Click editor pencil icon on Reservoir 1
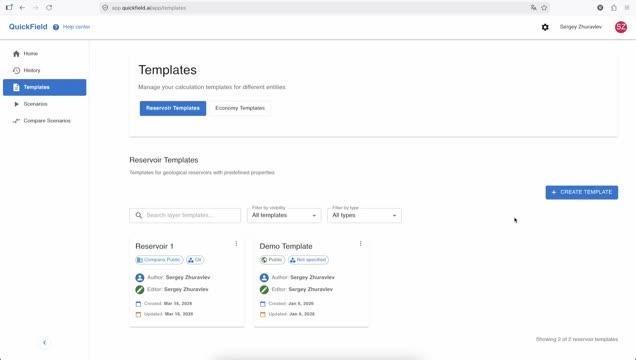The width and height of the screenshot is (636, 360). (x=140, y=289)
